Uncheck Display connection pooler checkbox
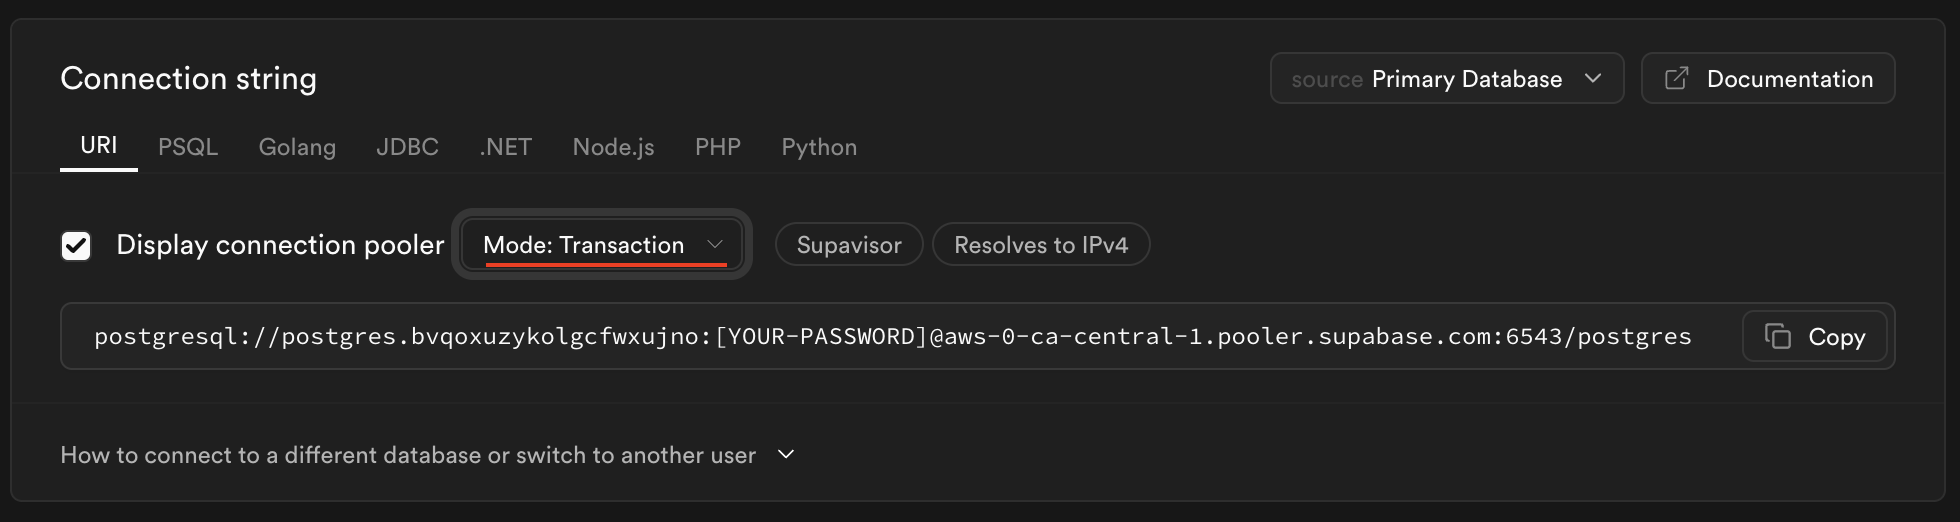Image resolution: width=1960 pixels, height=522 pixels. [x=76, y=245]
